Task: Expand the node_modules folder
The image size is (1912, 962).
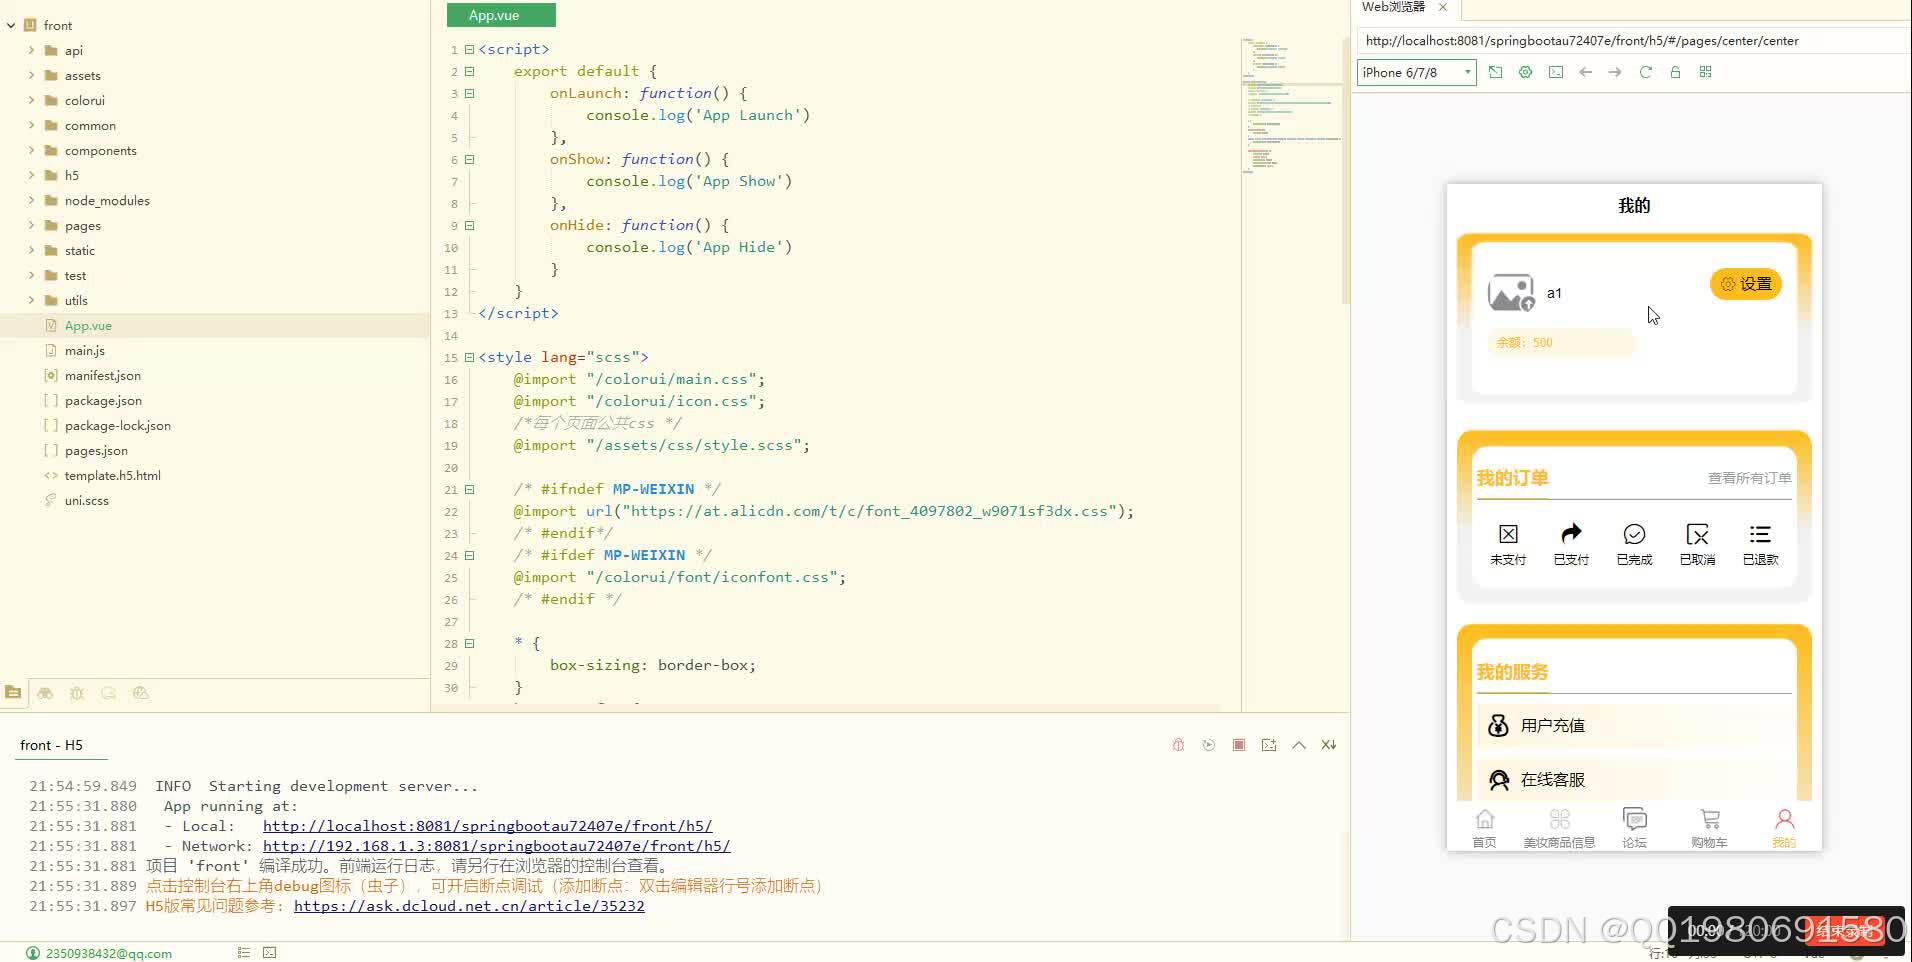Action: coord(31,200)
